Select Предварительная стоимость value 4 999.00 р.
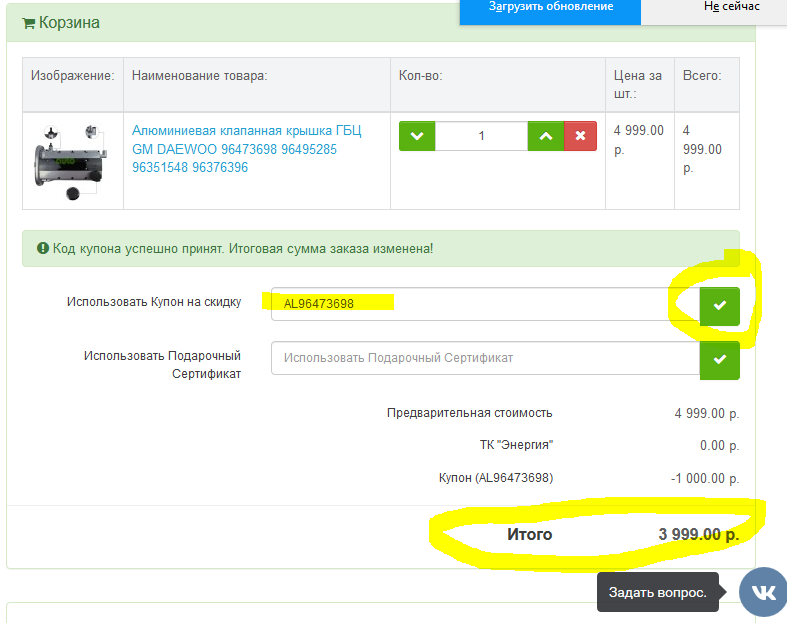Screen dimensions: 787x623 707,414
